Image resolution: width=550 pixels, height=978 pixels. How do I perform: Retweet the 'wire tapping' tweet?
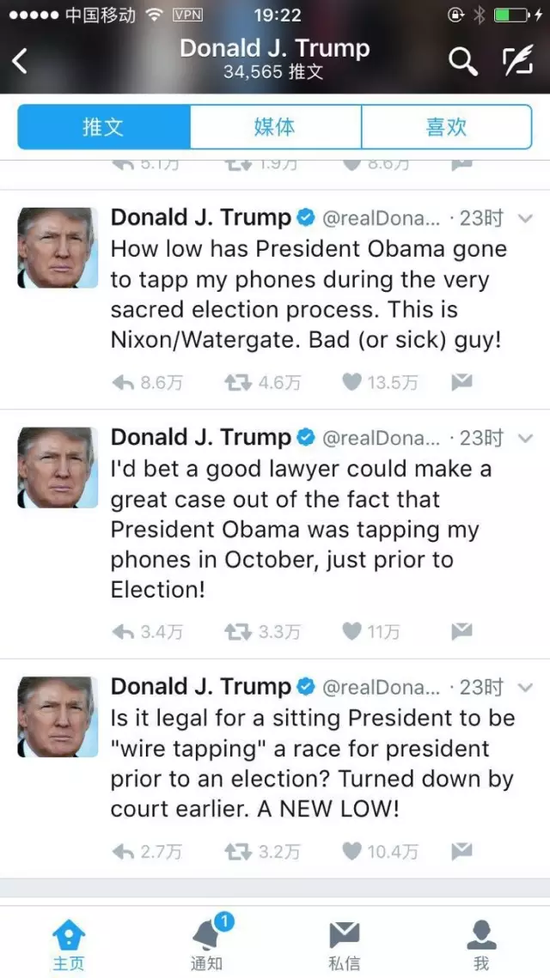(239, 851)
